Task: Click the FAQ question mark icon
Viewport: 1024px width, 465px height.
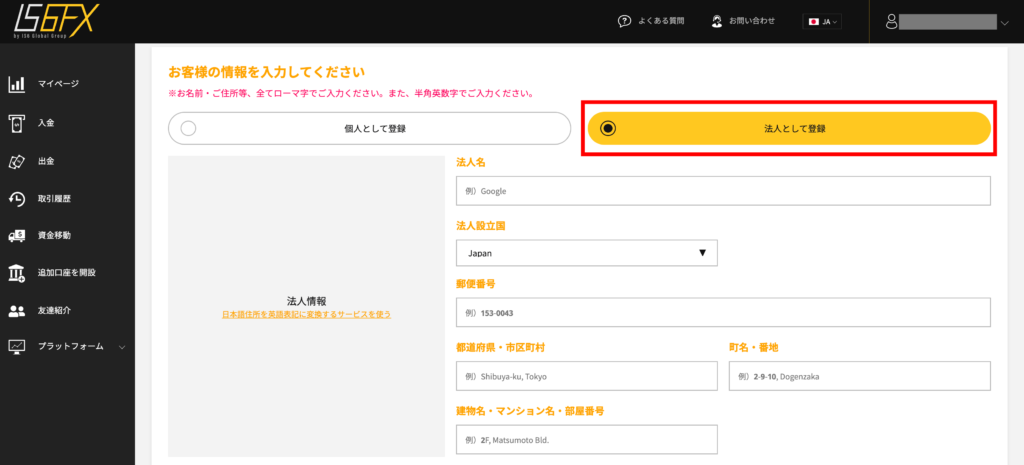Action: [624, 22]
